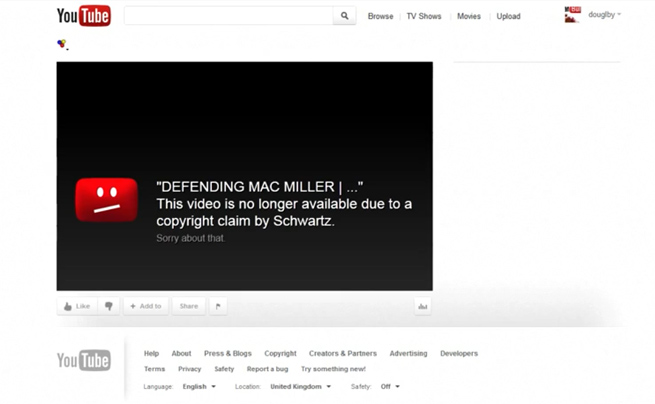This screenshot has width=655, height=404.
Task: Click Report a bug link
Action: [267, 369]
